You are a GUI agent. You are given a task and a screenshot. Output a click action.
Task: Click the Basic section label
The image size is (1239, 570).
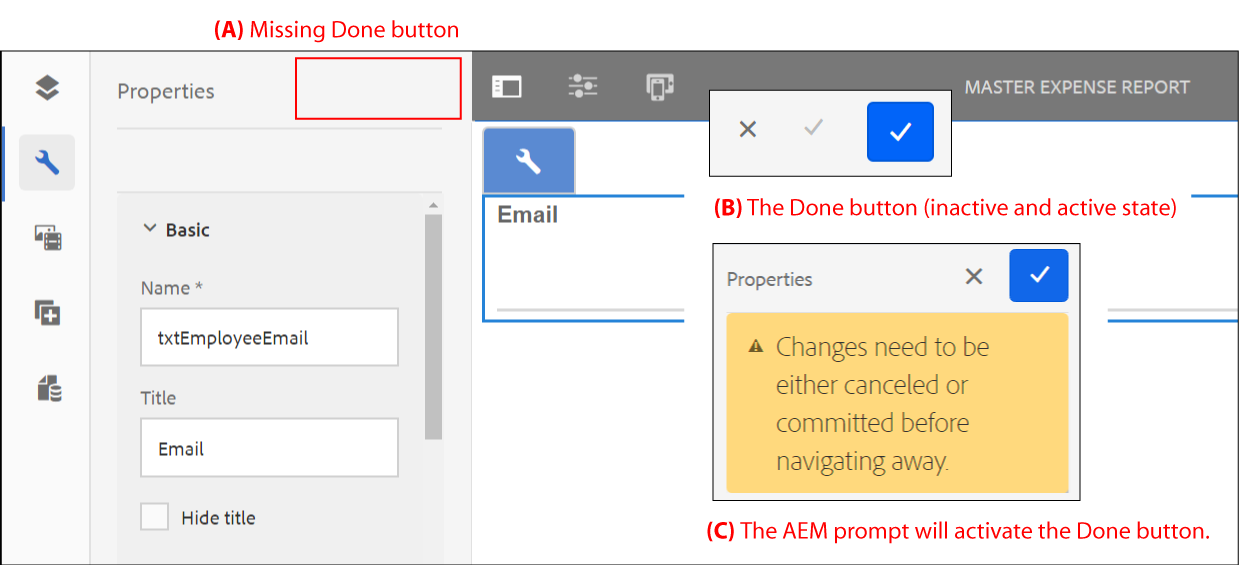coord(188,230)
